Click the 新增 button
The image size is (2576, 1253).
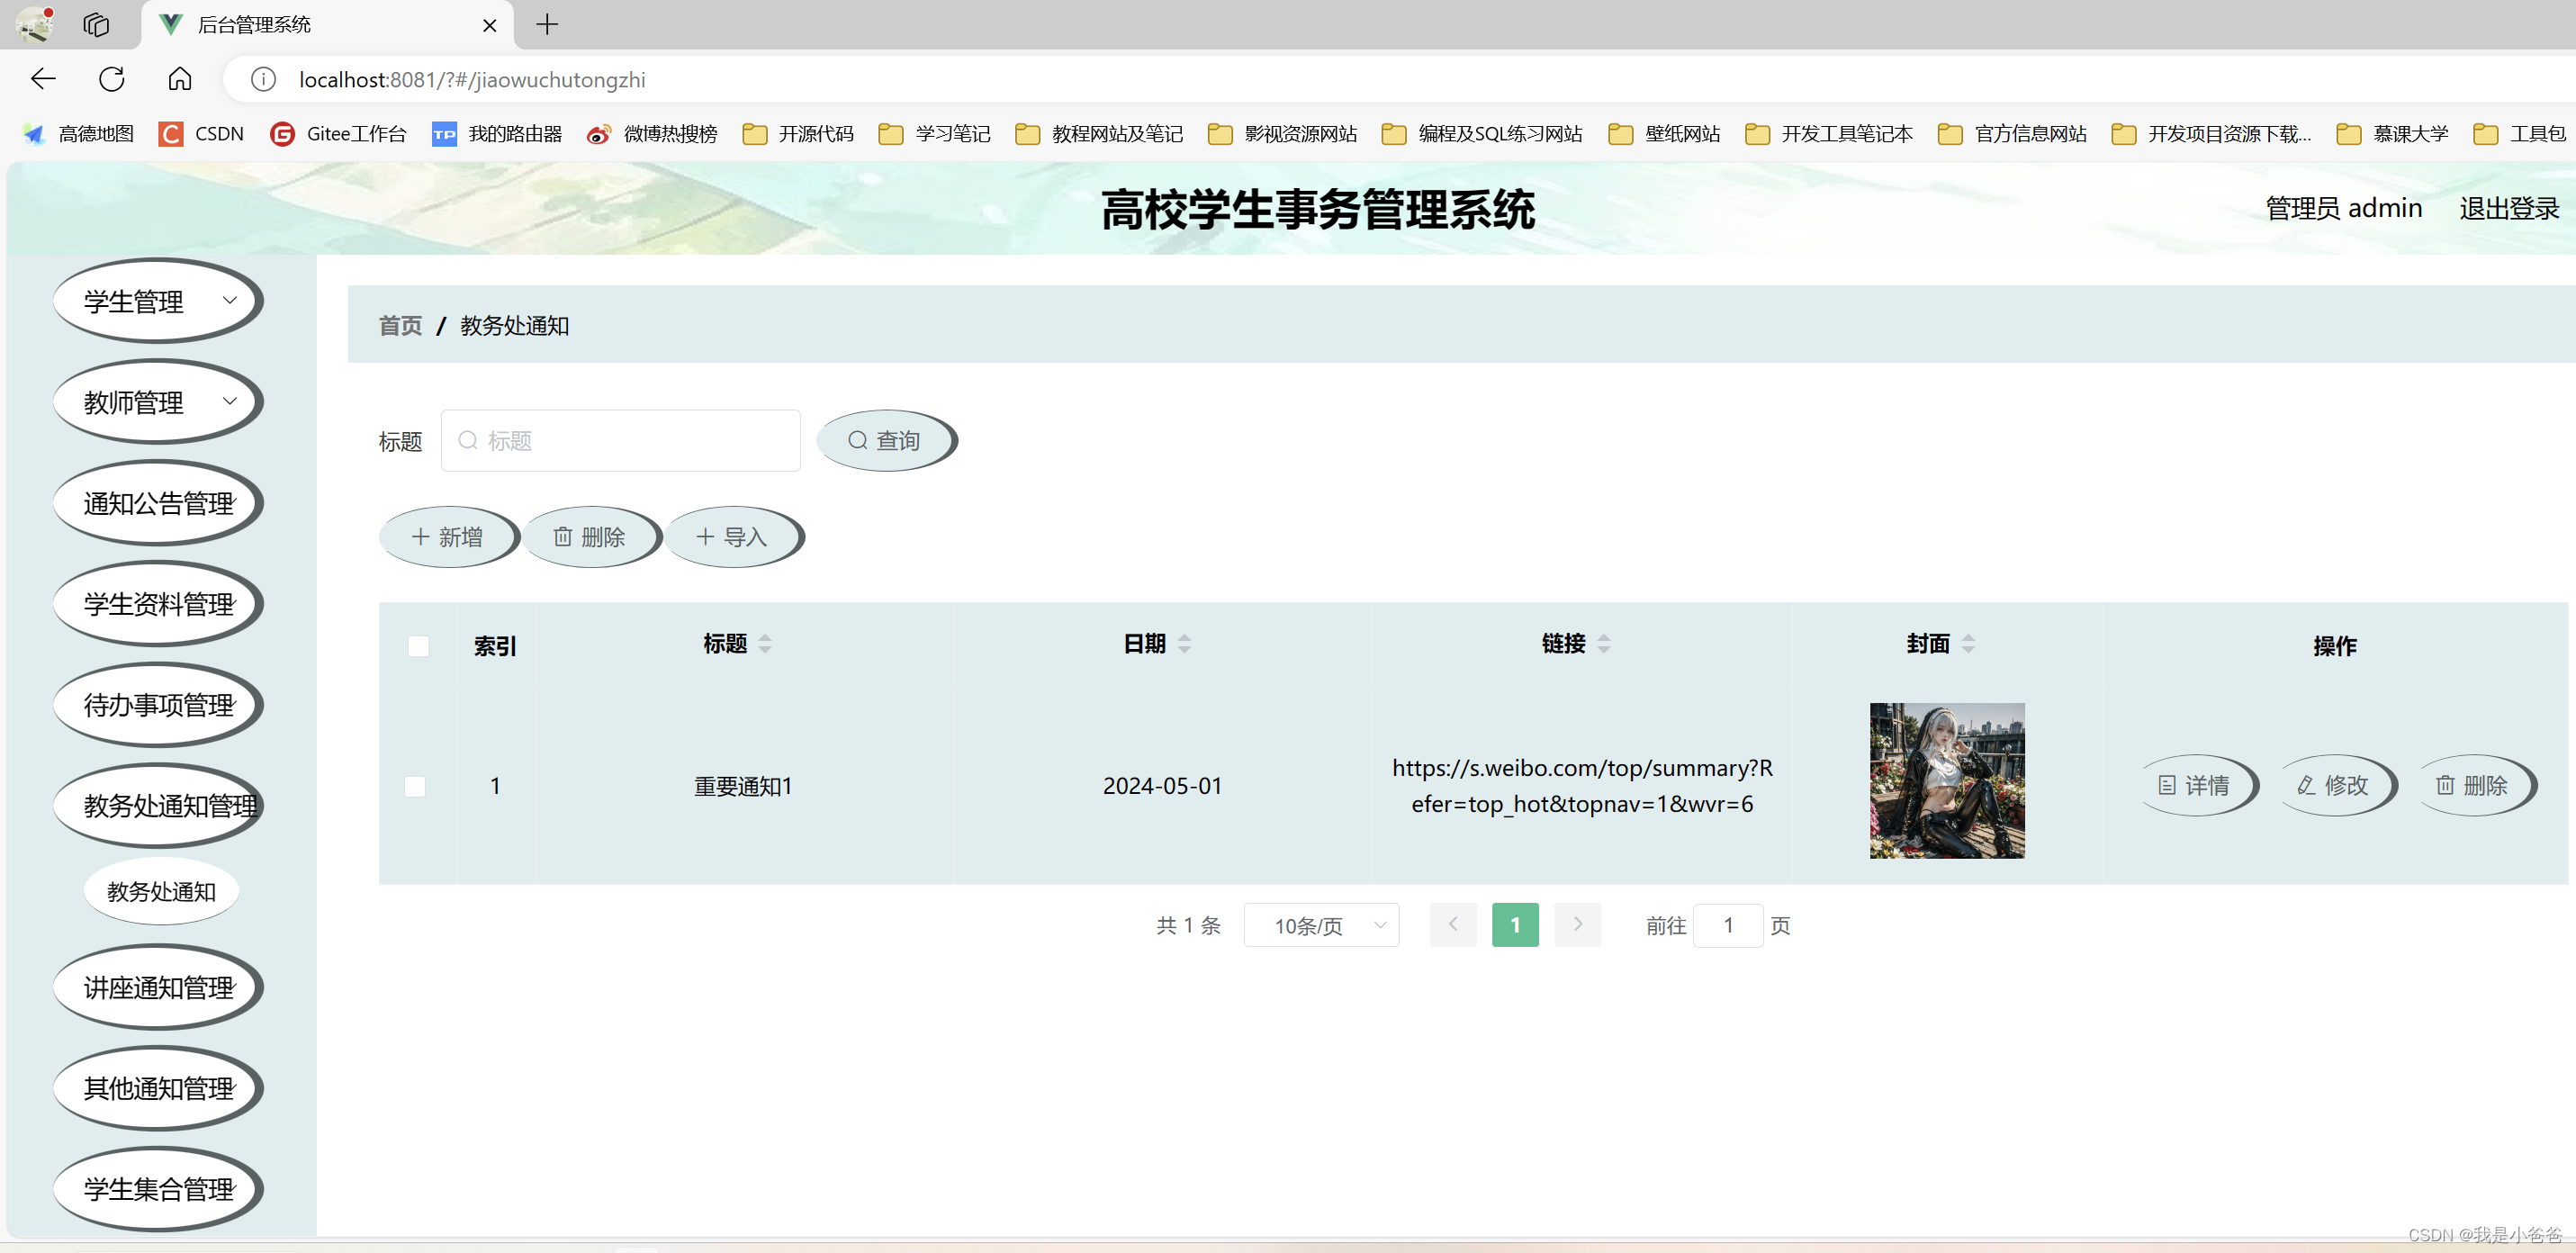pos(448,537)
